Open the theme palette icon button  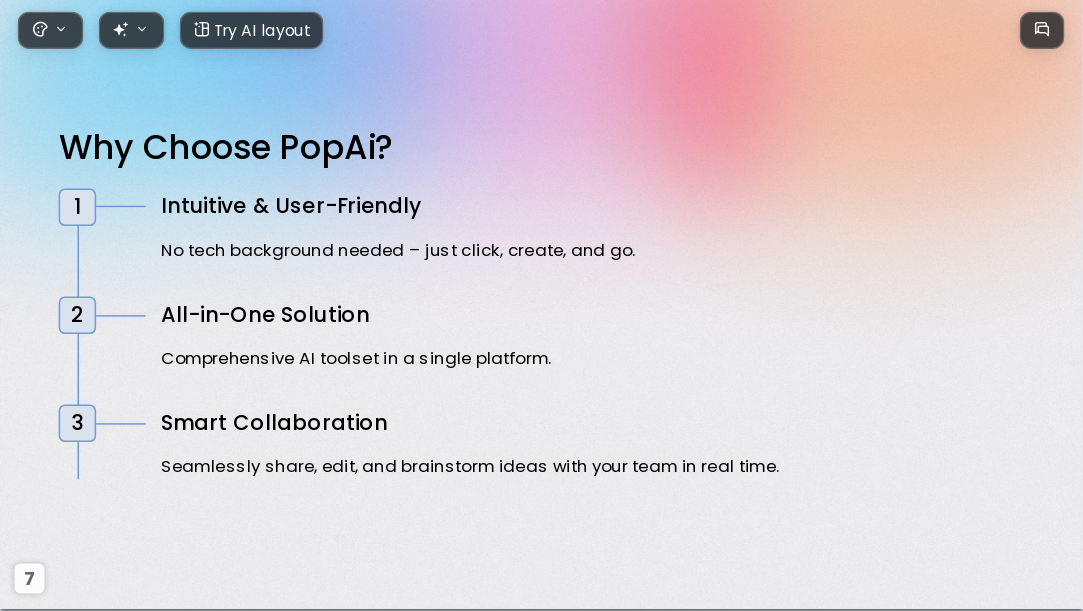tap(40, 30)
